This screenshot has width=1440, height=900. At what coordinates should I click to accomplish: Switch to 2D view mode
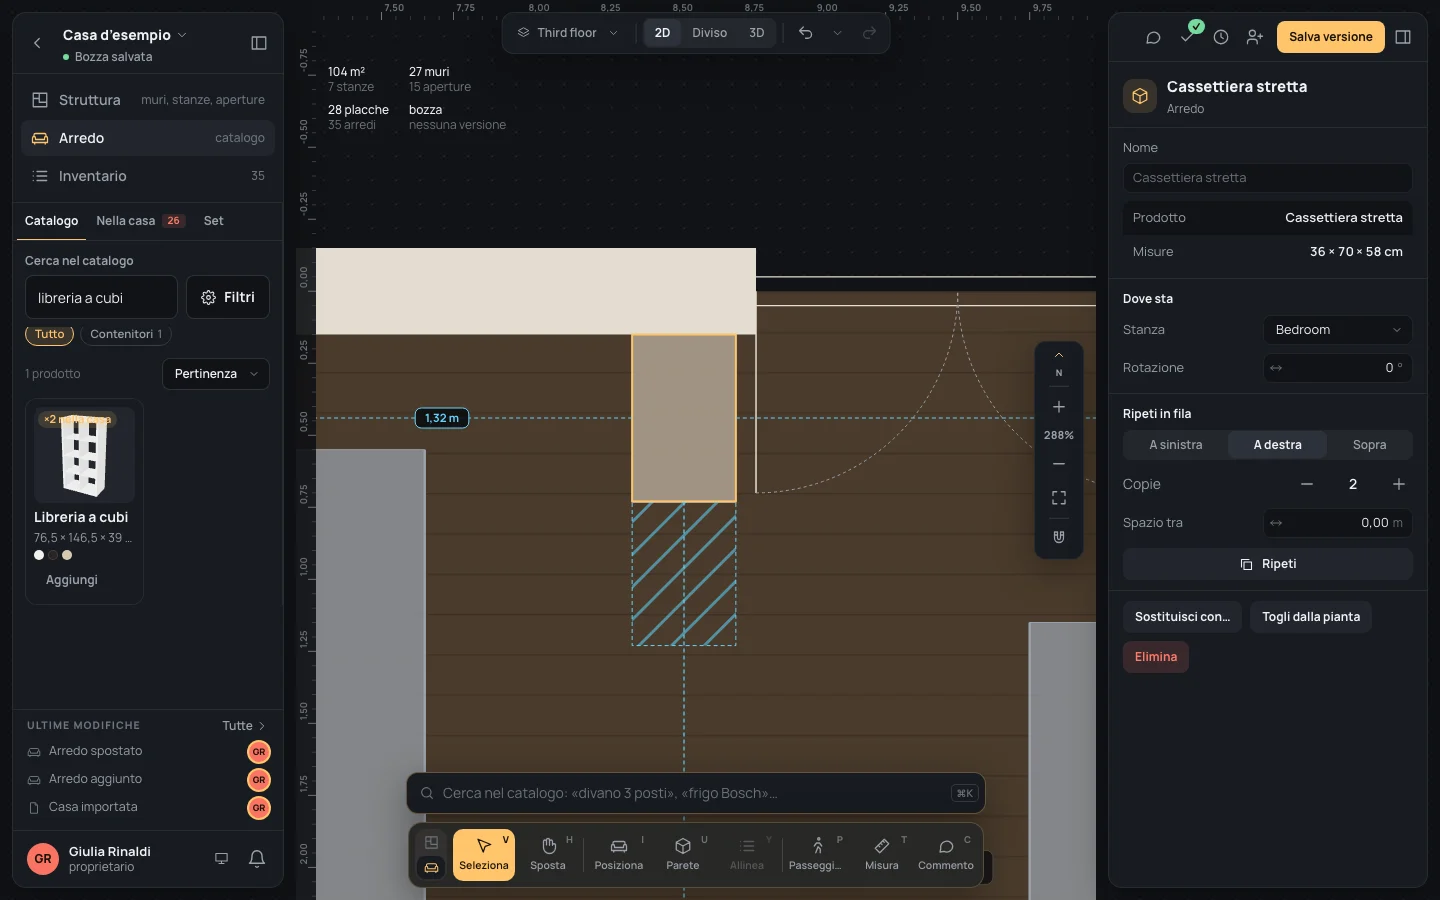click(x=662, y=33)
